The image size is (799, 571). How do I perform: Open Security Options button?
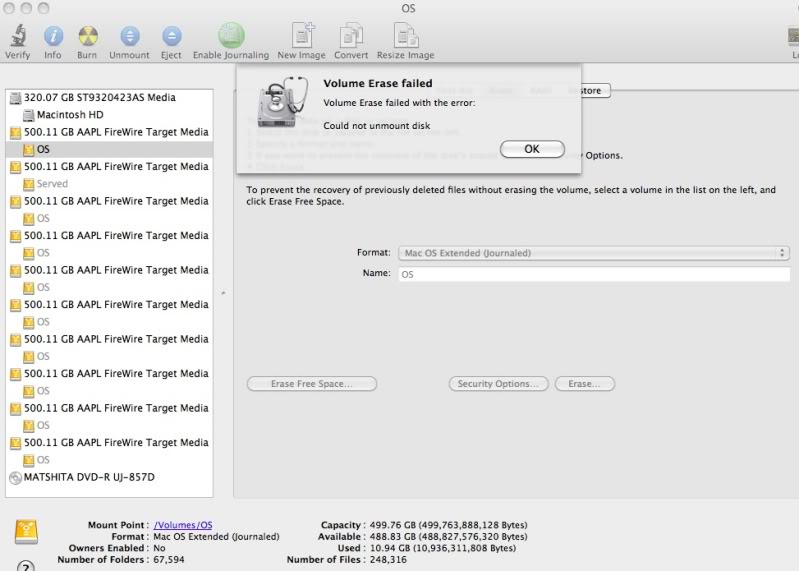[498, 384]
